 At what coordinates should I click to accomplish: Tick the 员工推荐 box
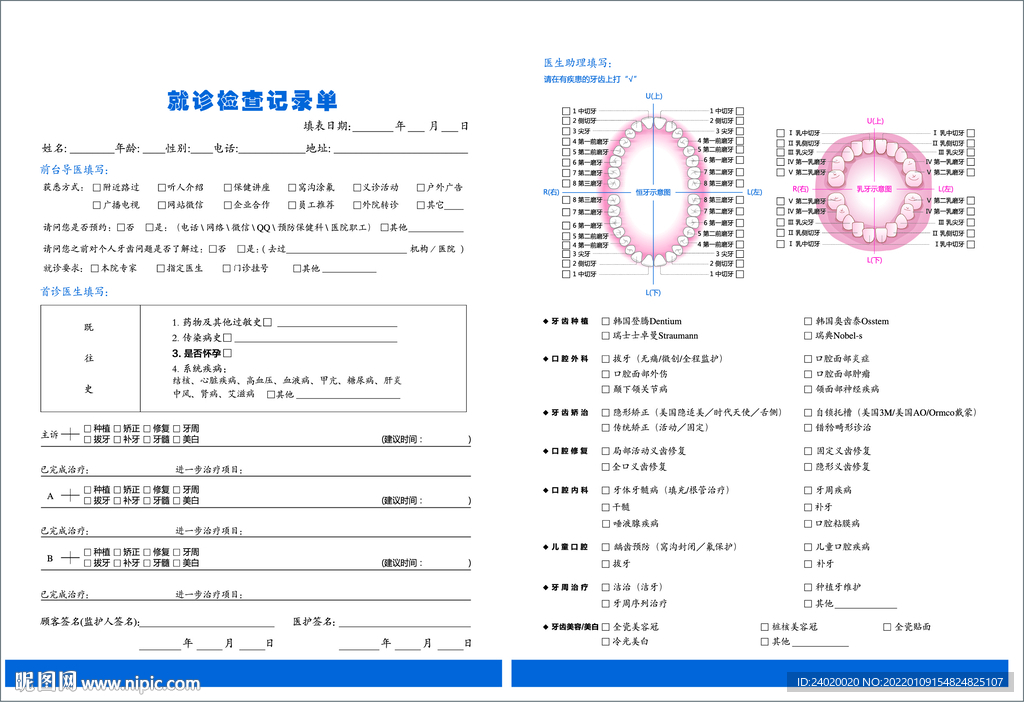[x=292, y=205]
